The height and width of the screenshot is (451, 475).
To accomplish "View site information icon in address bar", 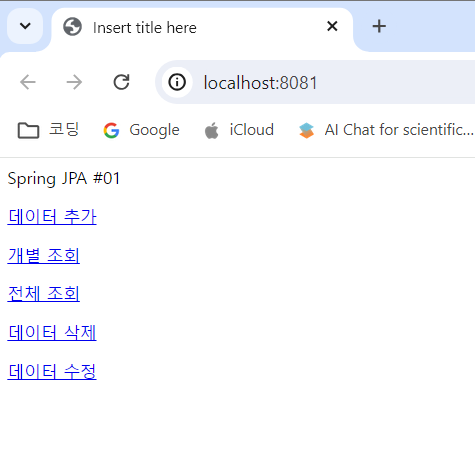I will coord(177,82).
